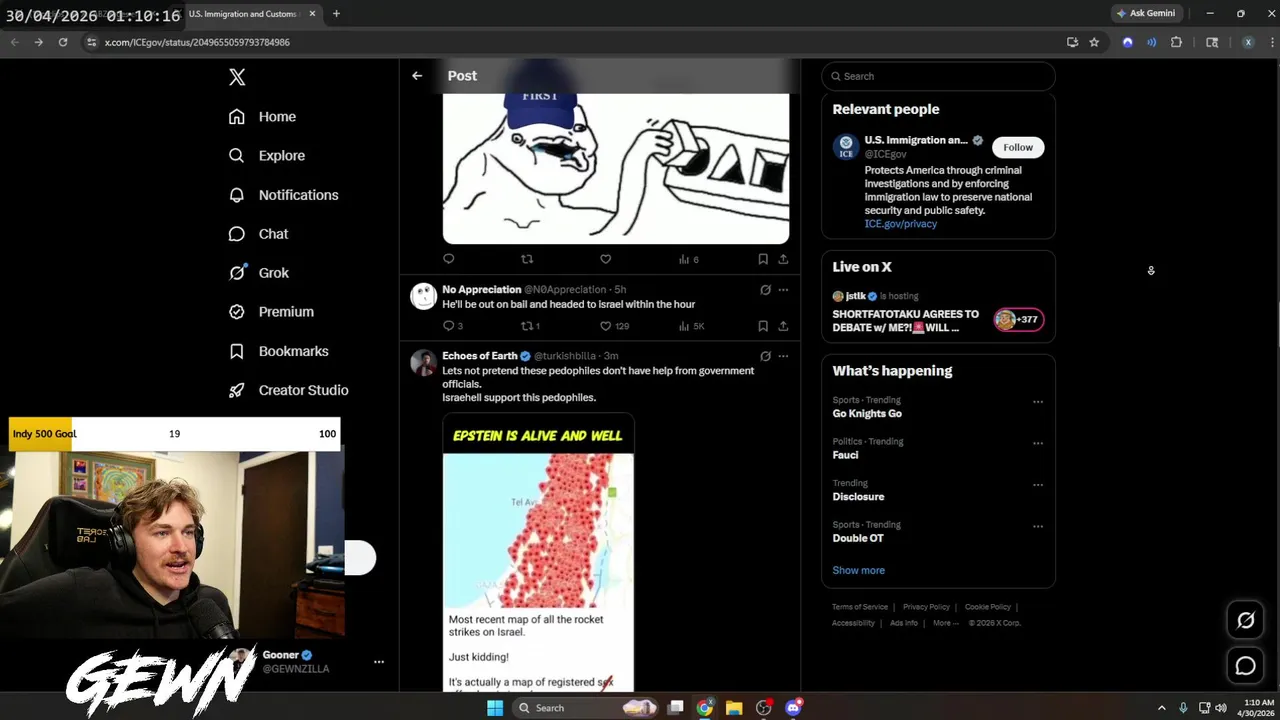Open replies on No Appreciation's post
The height and width of the screenshot is (720, 1280).
pyautogui.click(x=452, y=326)
